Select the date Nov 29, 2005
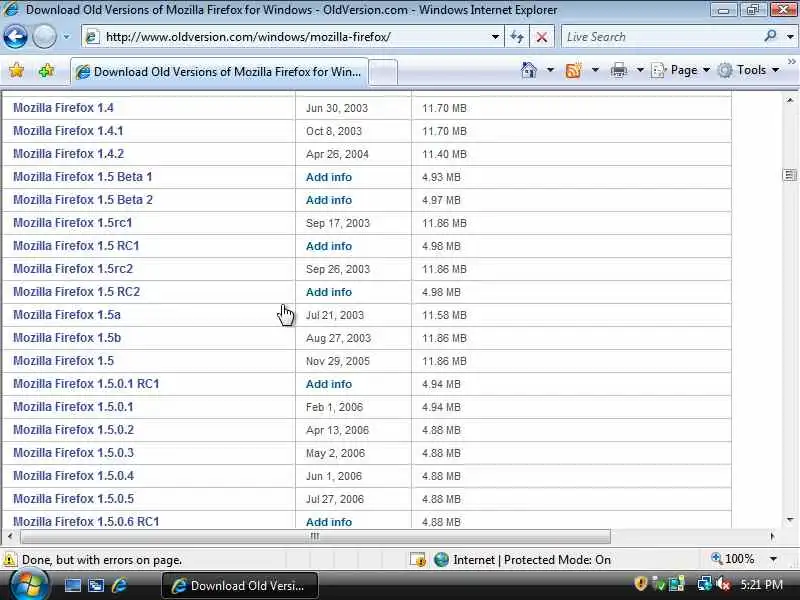The width and height of the screenshot is (800, 600). (x=337, y=361)
